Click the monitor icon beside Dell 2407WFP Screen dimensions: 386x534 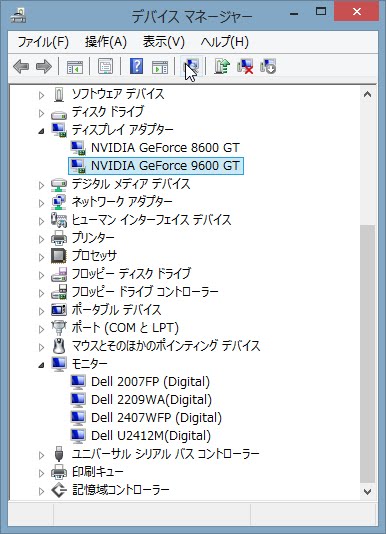click(78, 418)
